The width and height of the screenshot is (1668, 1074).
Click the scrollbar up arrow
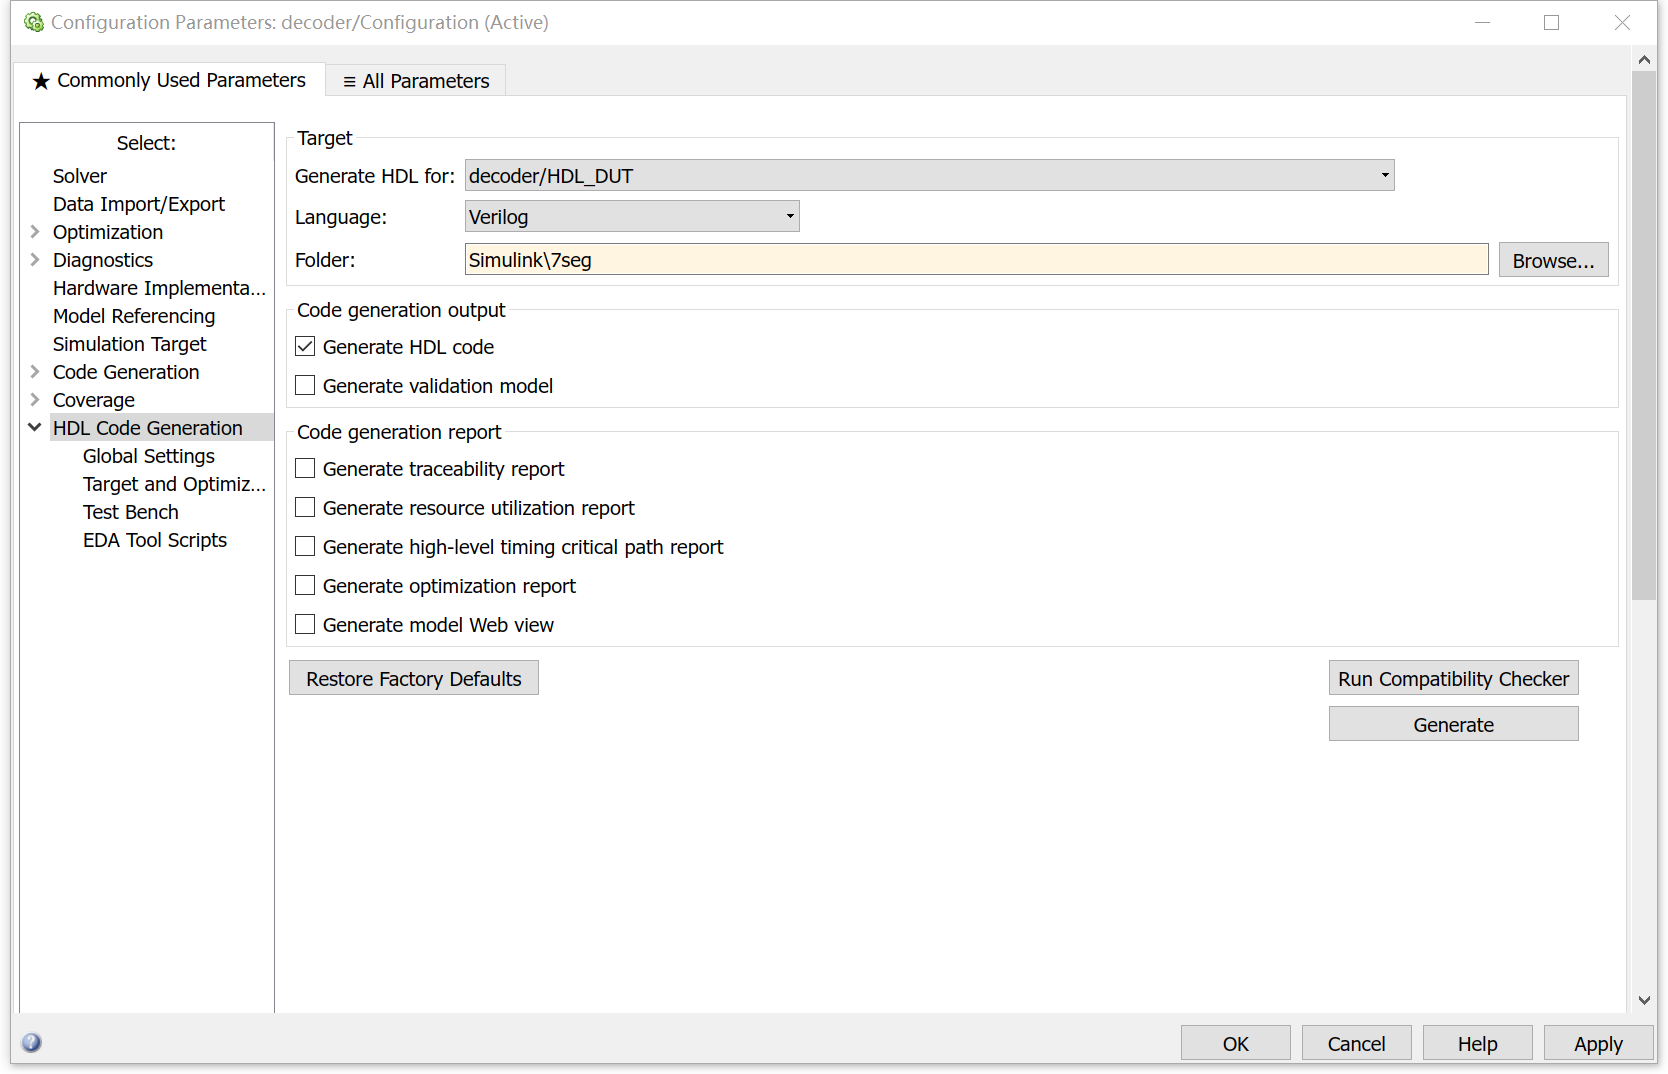pos(1644,60)
